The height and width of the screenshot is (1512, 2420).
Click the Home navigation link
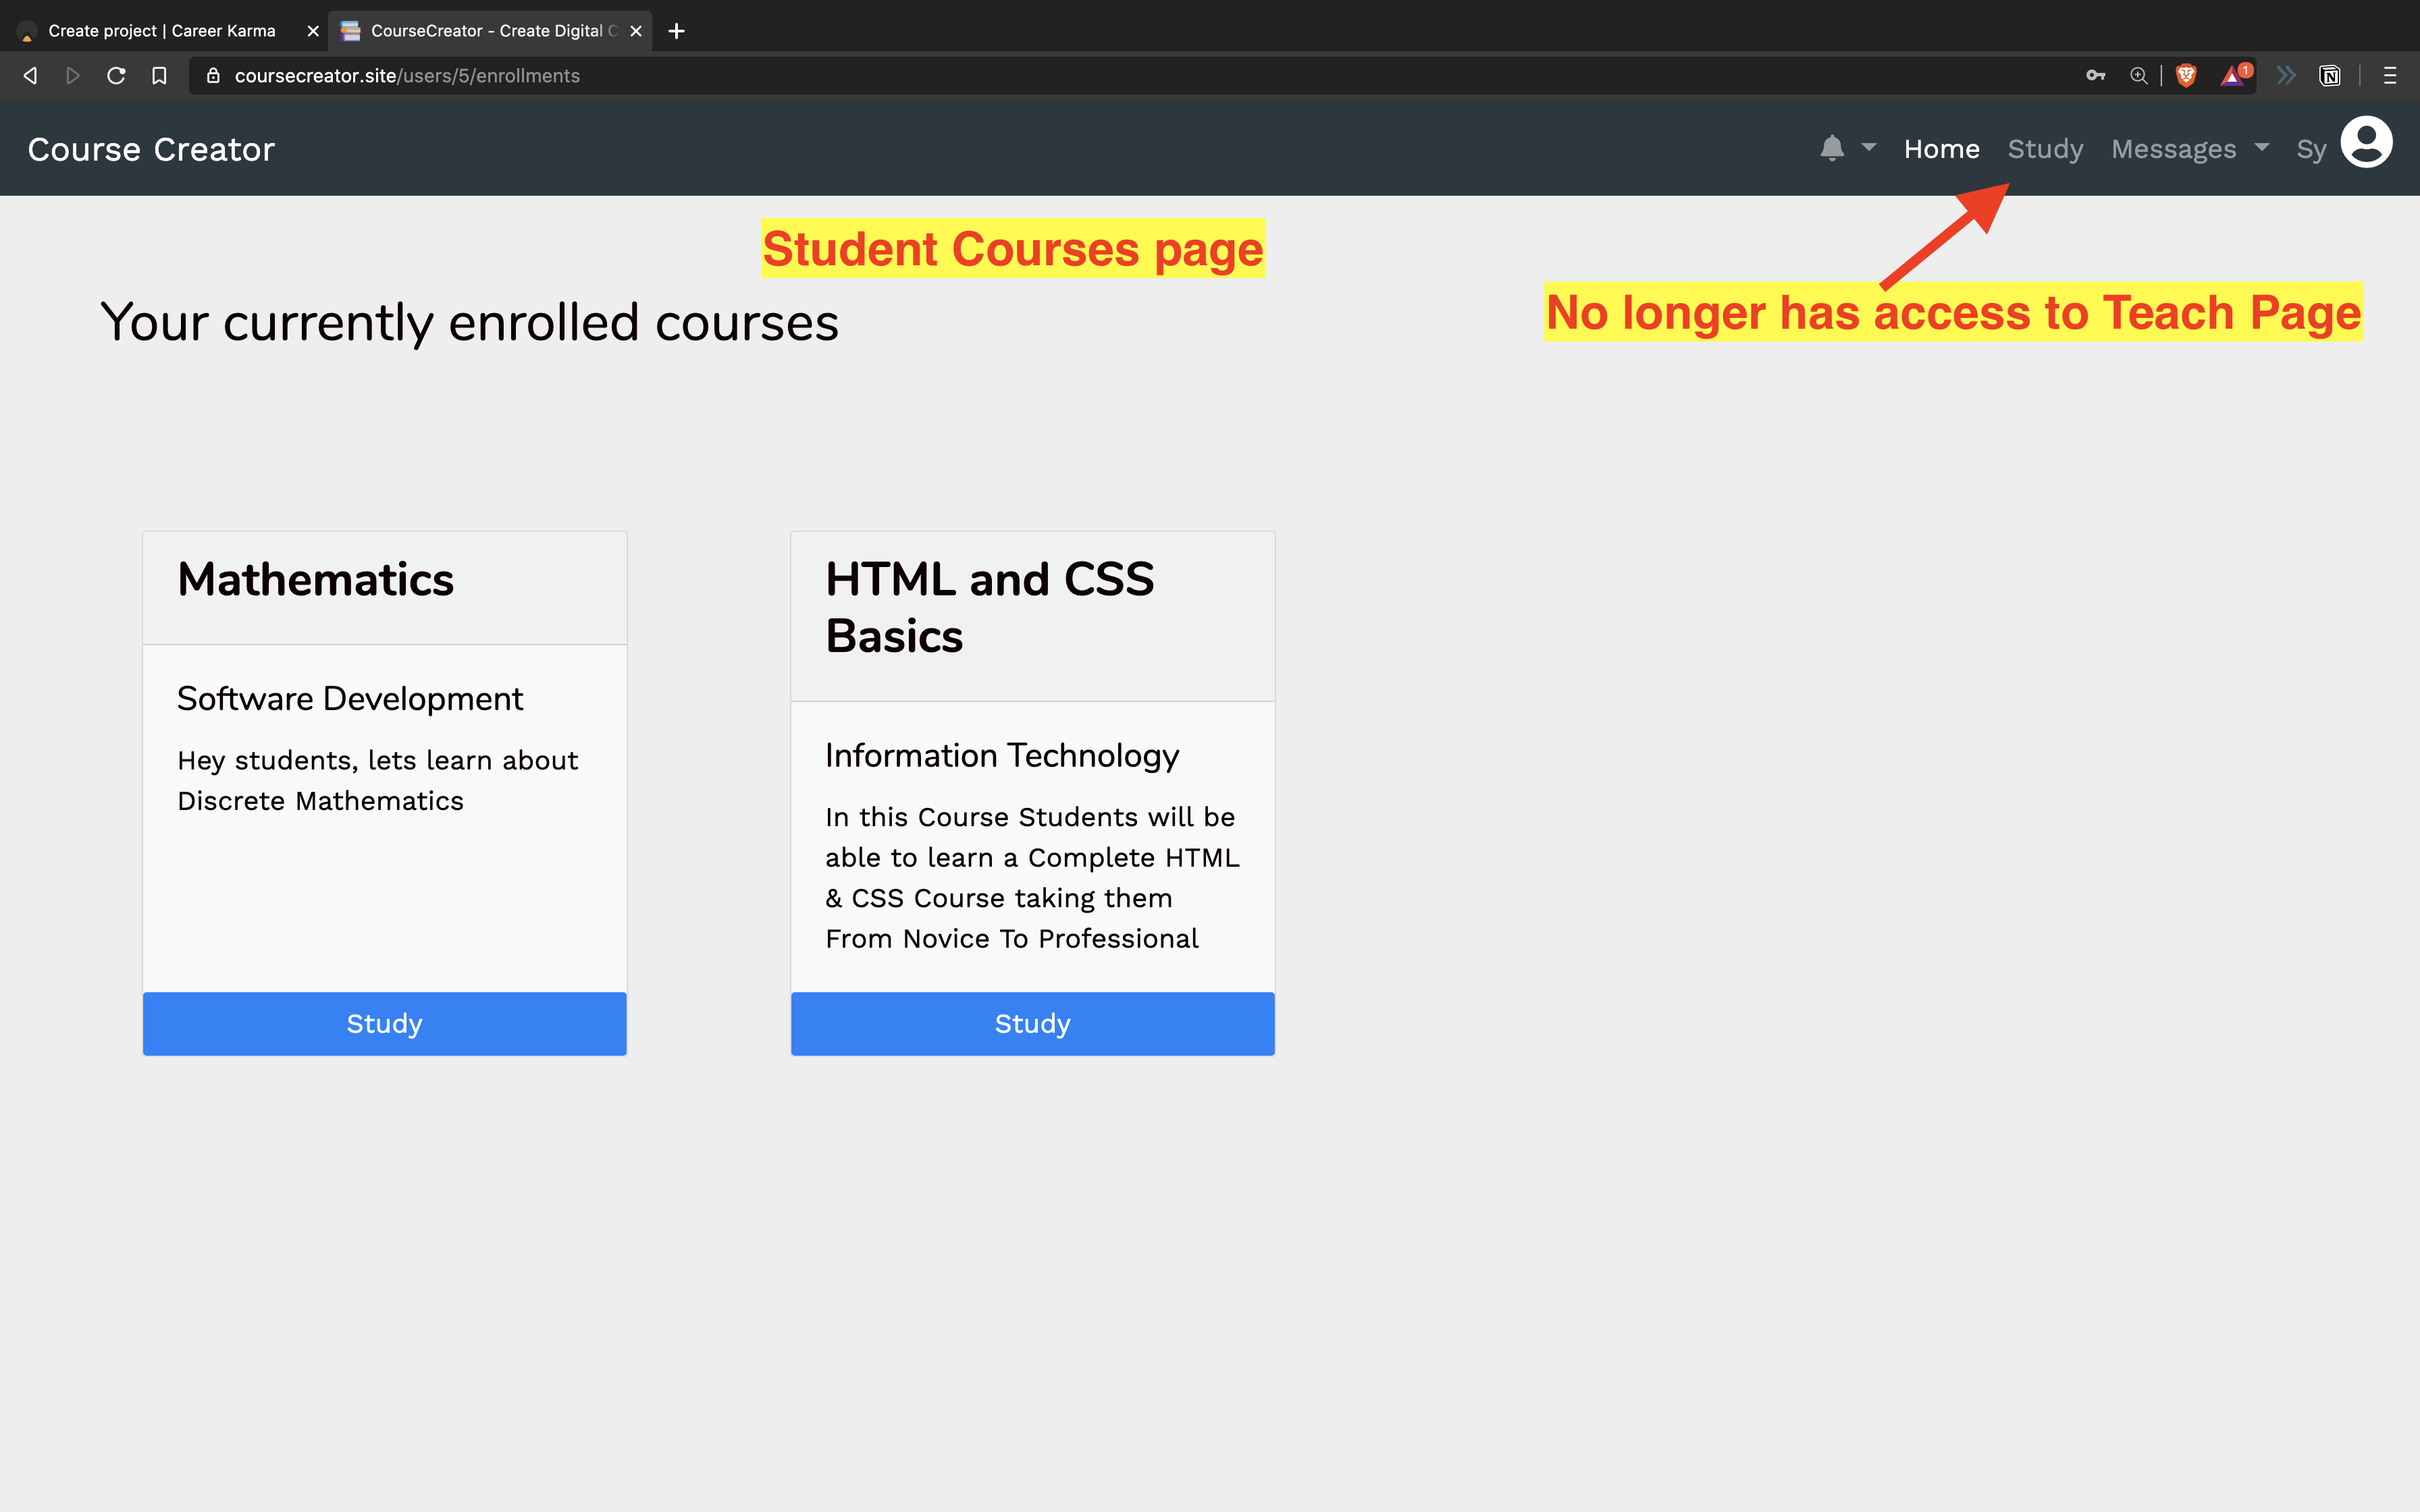(1941, 149)
